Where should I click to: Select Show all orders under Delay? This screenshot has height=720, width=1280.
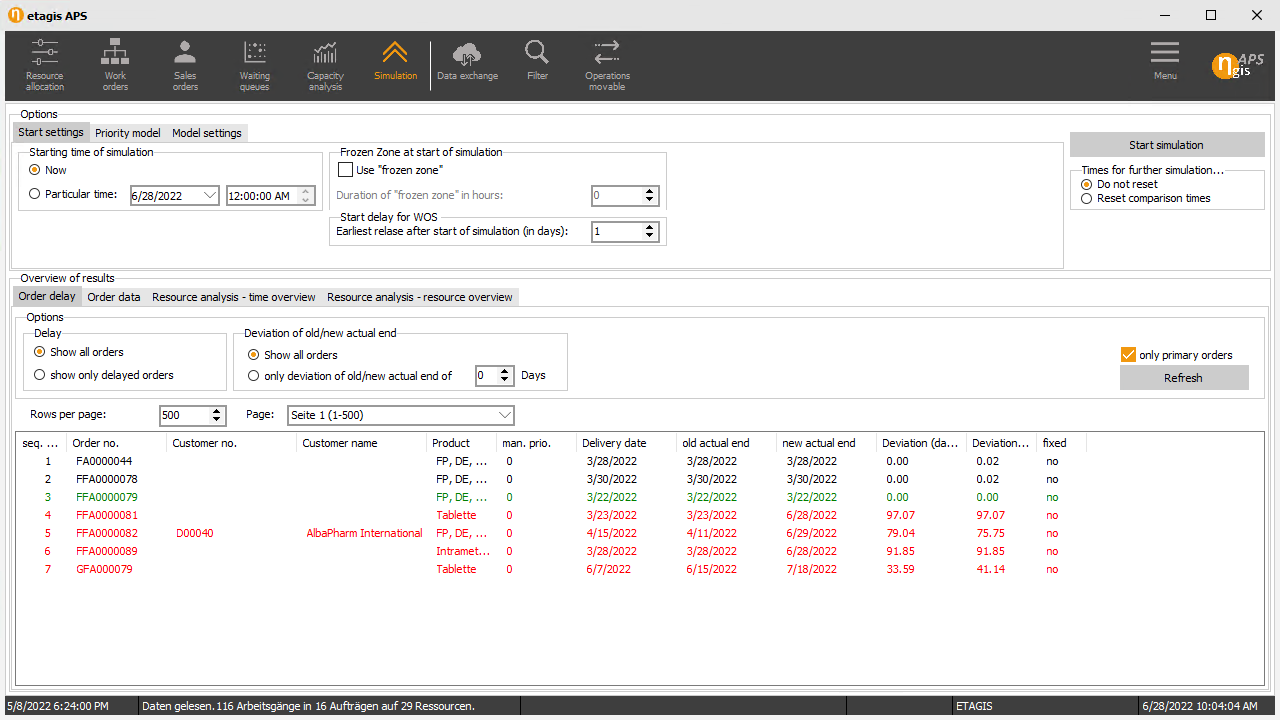pyautogui.click(x=40, y=352)
